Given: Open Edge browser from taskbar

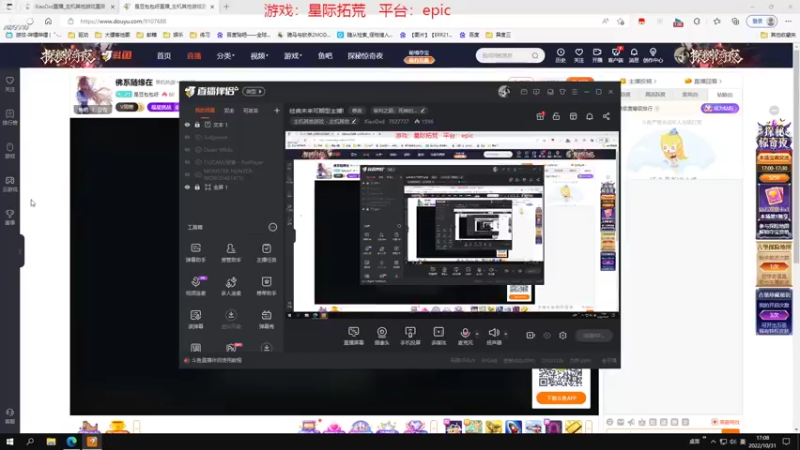Looking at the screenshot, I should pos(71,441).
